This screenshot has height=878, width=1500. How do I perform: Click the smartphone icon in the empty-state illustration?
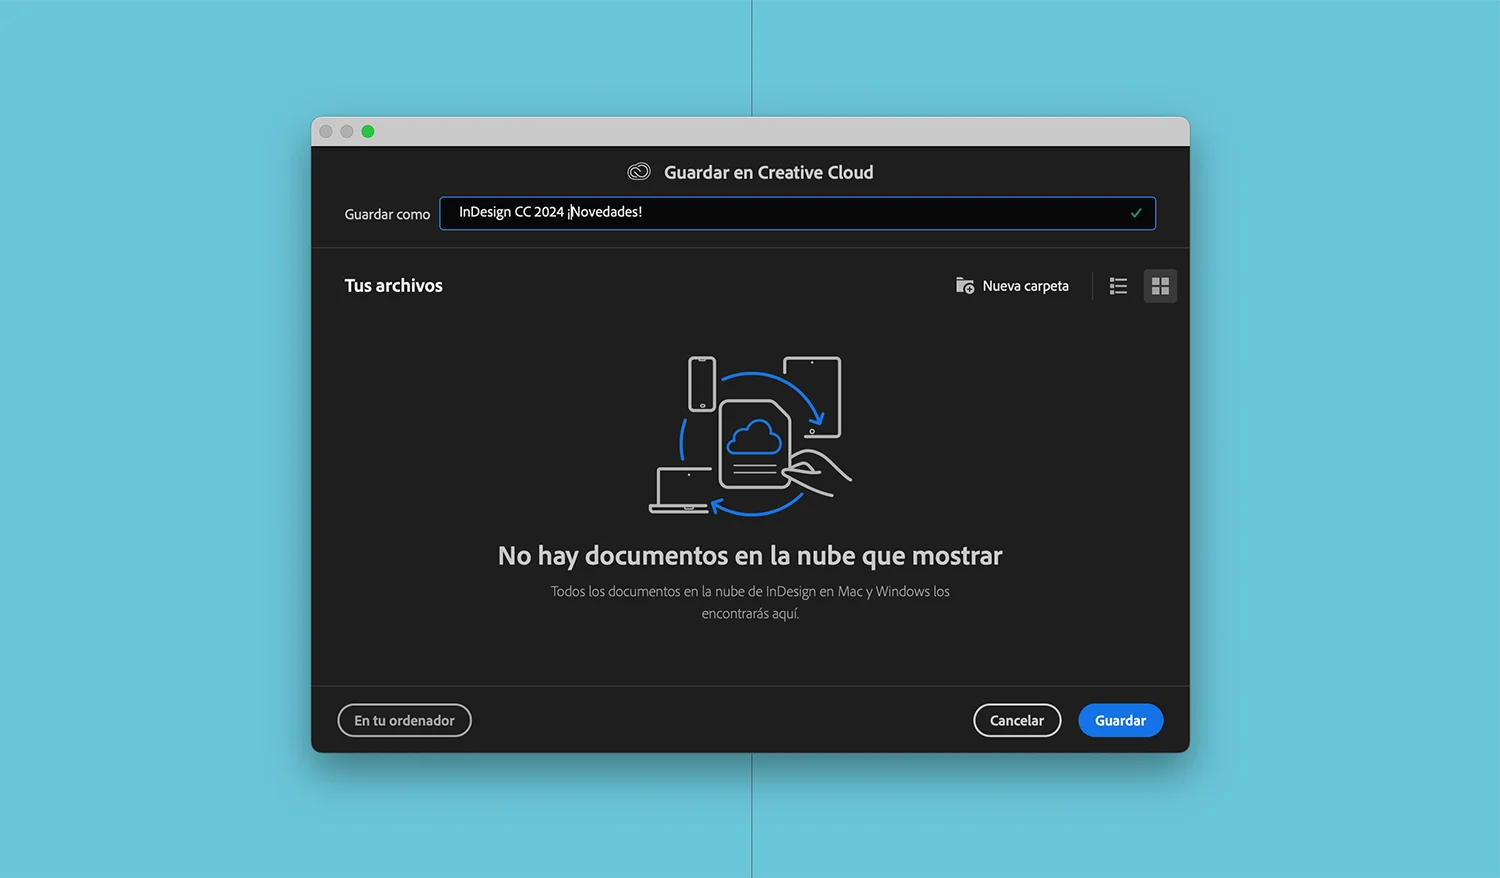tap(700, 385)
